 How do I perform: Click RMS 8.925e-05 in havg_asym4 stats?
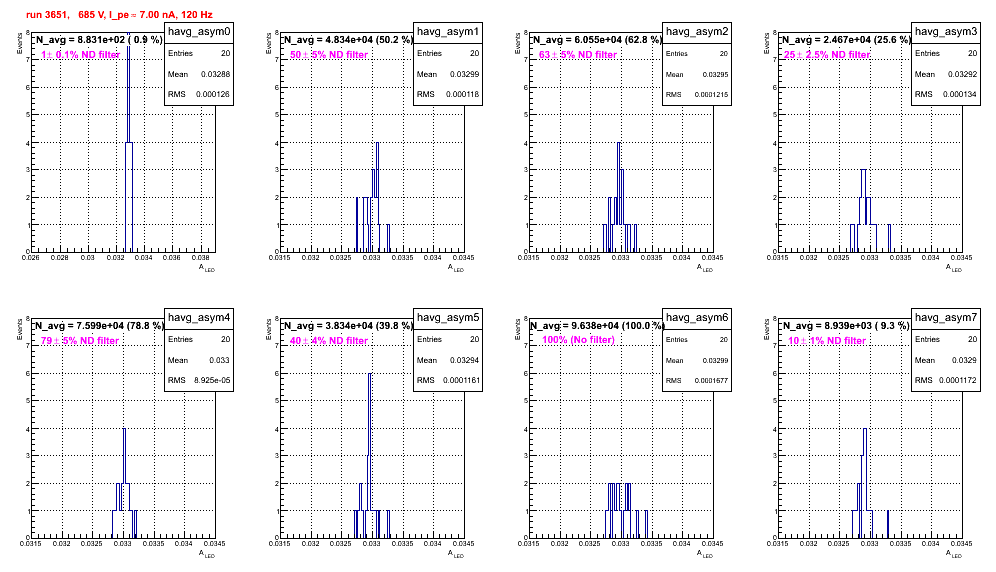click(x=199, y=381)
